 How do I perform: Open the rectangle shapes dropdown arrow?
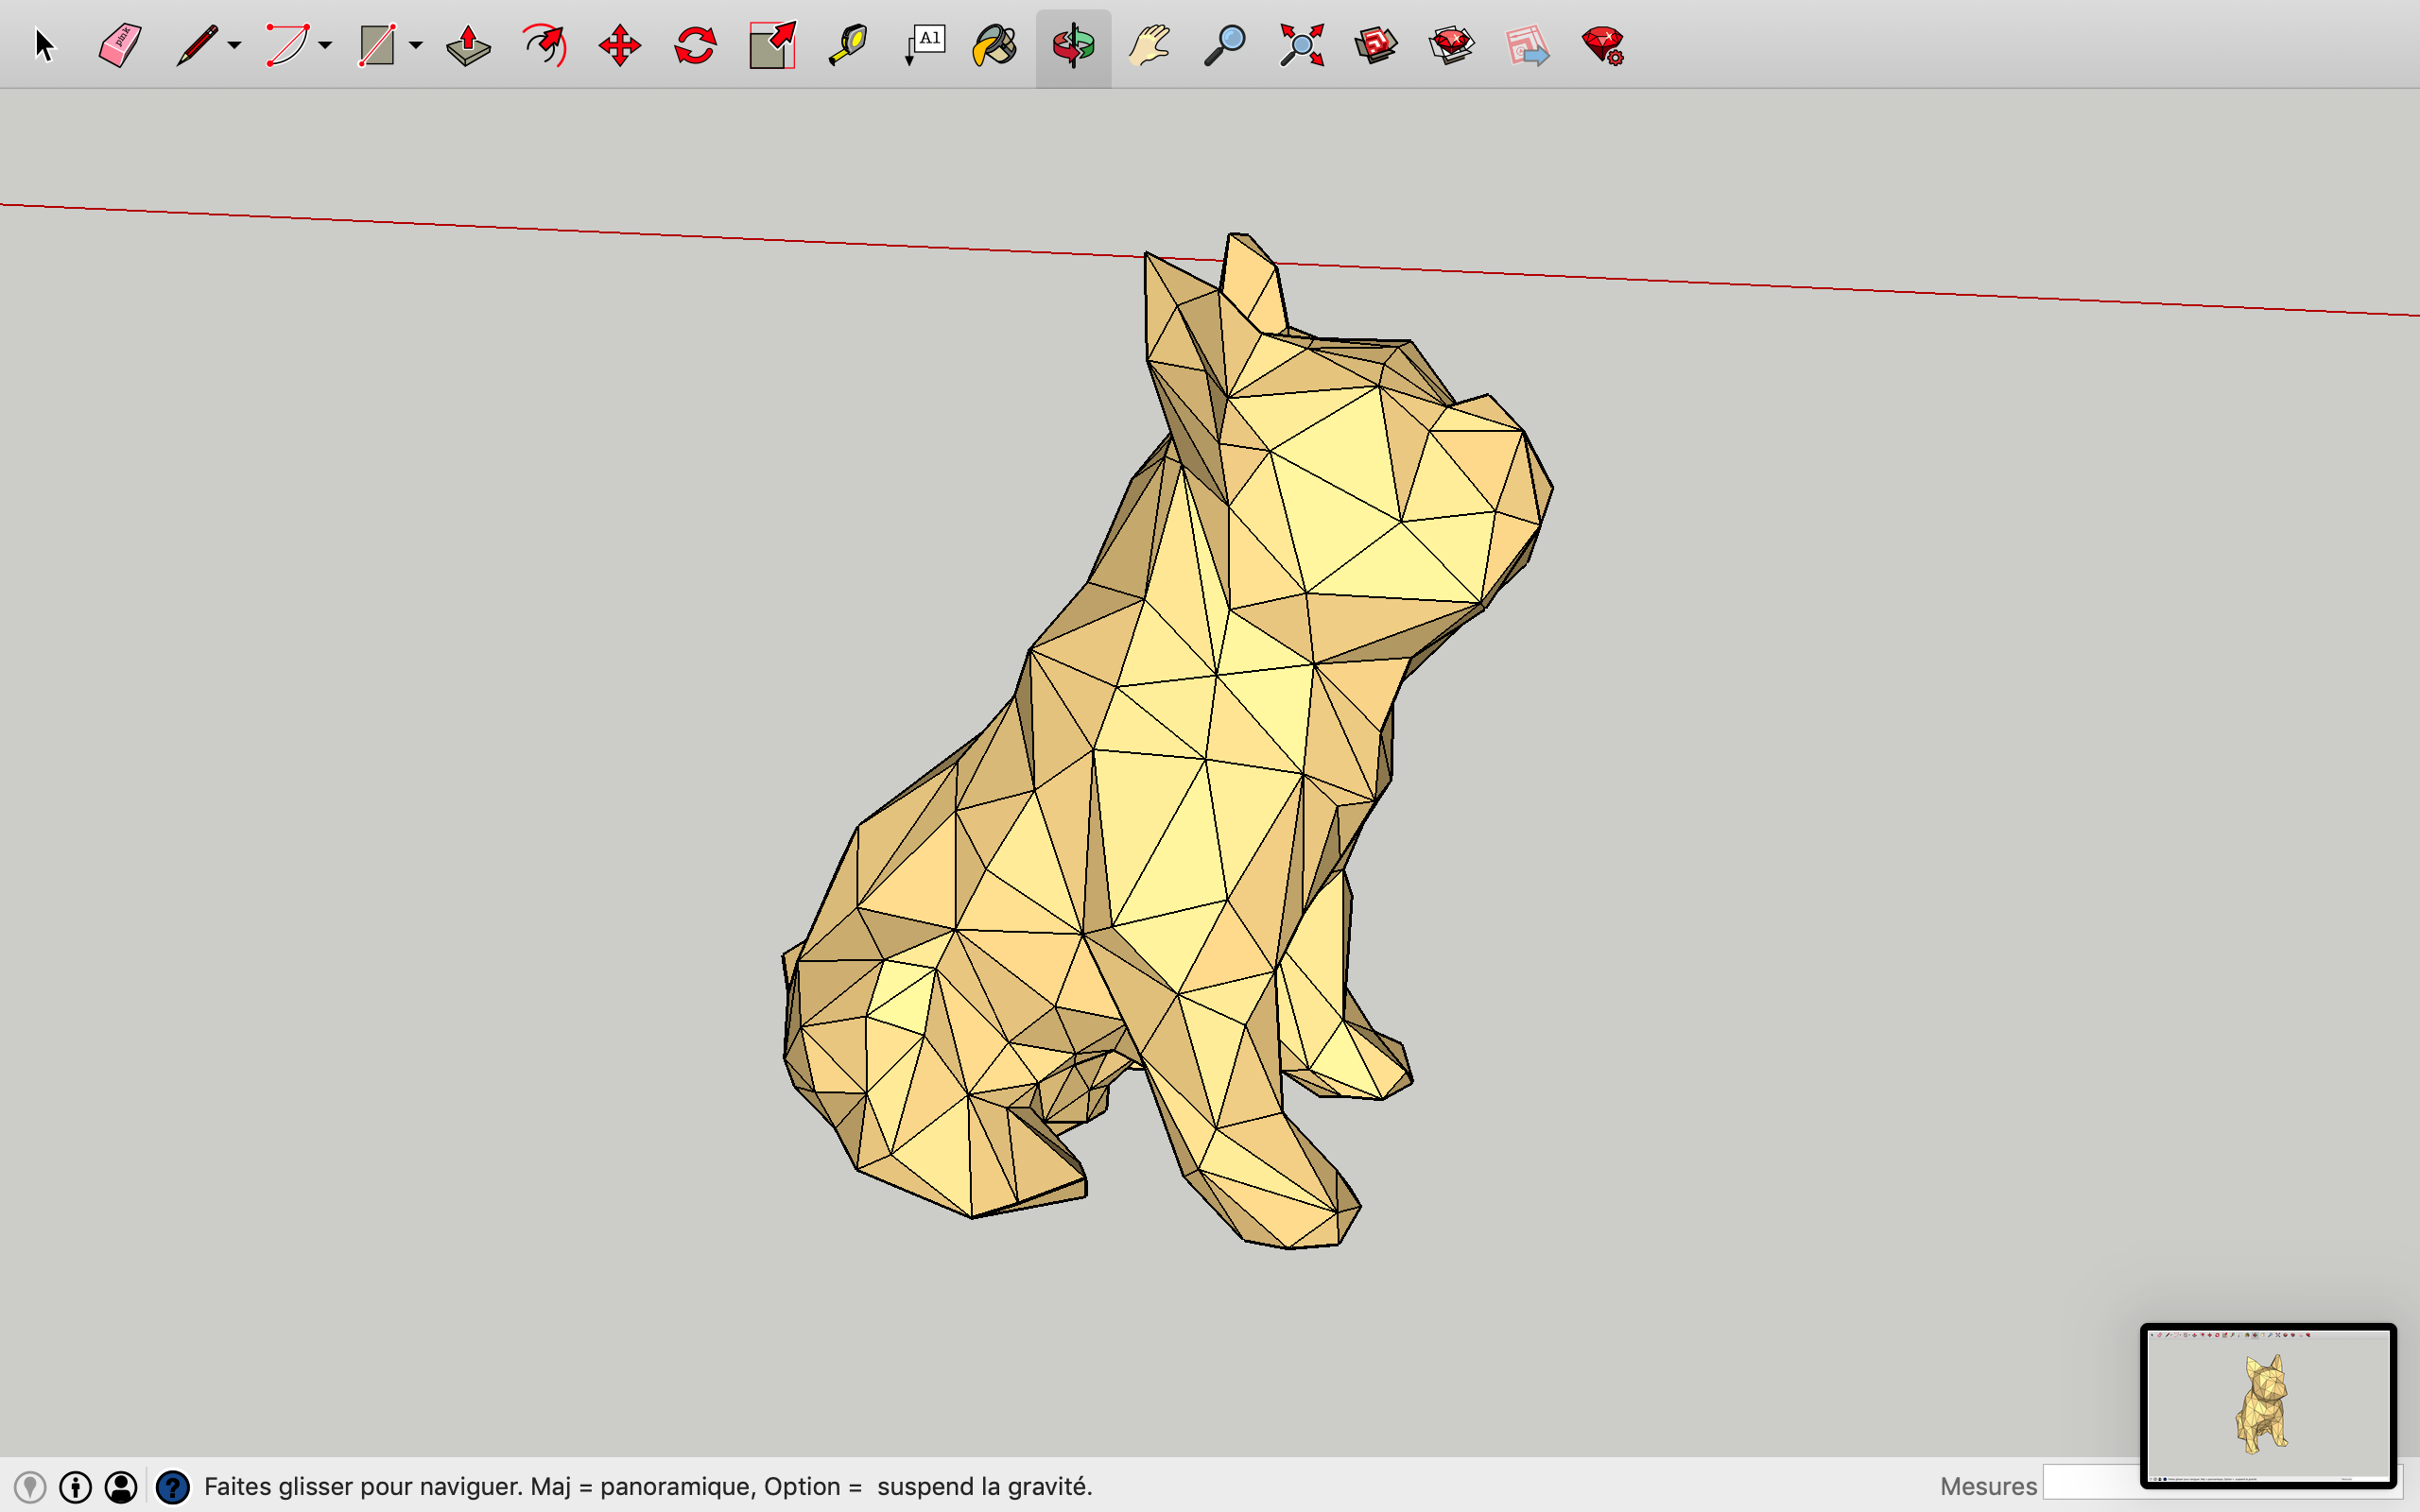[x=416, y=45]
